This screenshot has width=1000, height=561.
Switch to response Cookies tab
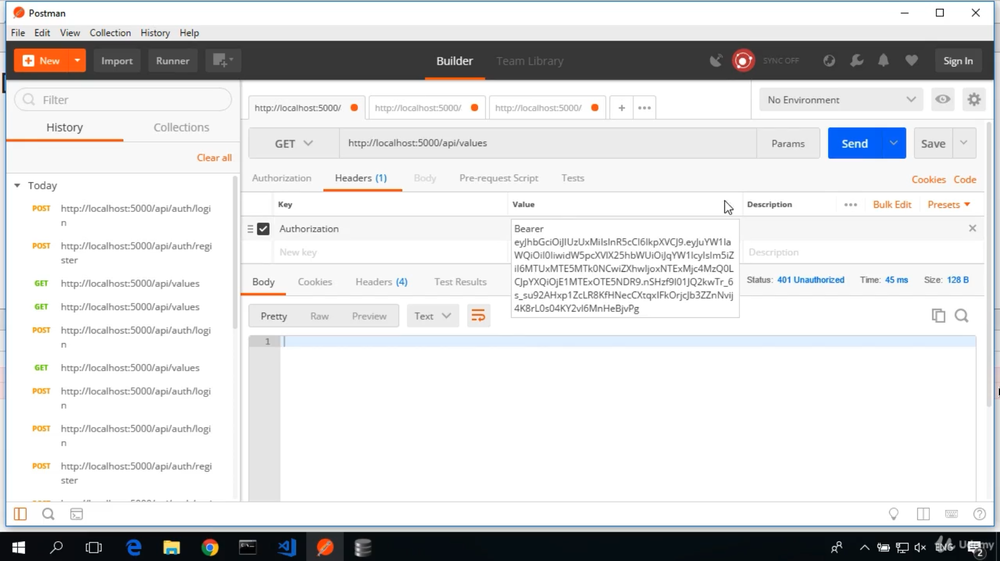pyautogui.click(x=314, y=282)
